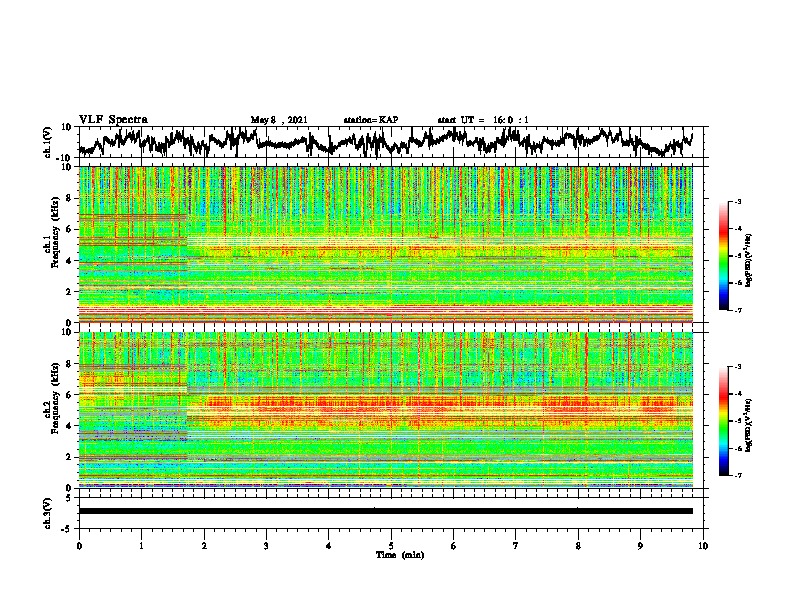Screen dimensions: 792x612
Task: Click the "4" tick on ch.2 frequency axis
Action: pyautogui.click(x=70, y=426)
